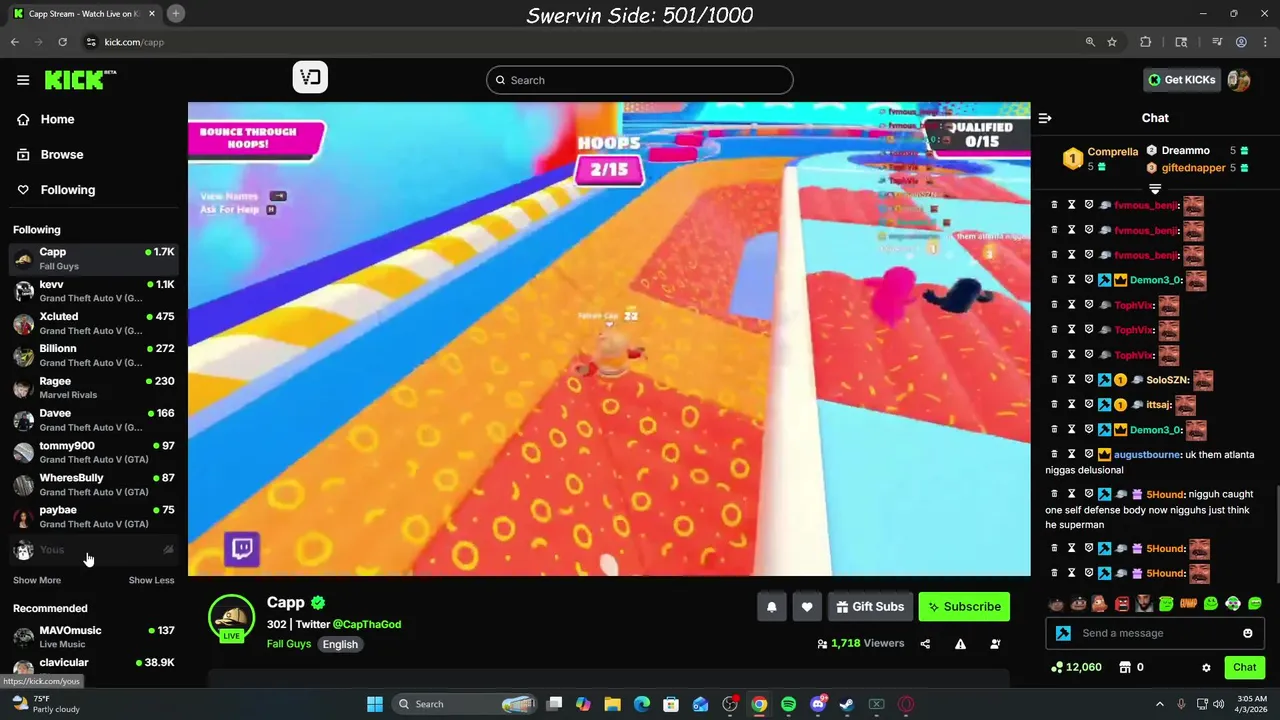The image size is (1280, 720).
Task: Open the @CapThaGod Twitter link
Action: [367, 624]
